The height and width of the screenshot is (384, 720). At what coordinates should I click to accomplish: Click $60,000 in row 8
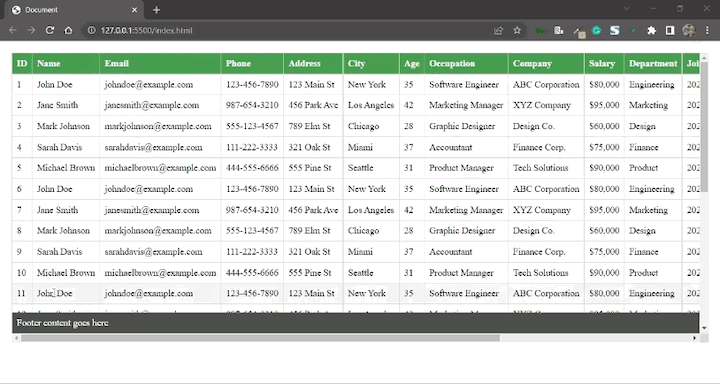[x=604, y=231]
